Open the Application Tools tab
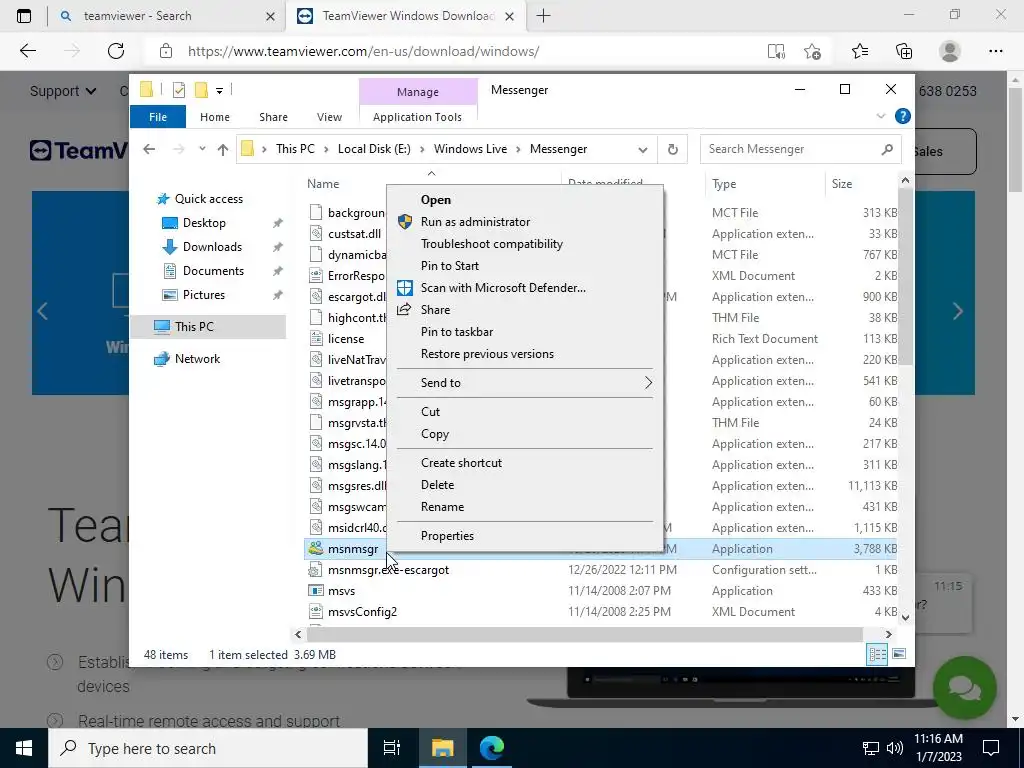Screen dimensions: 1024x768 (417, 117)
